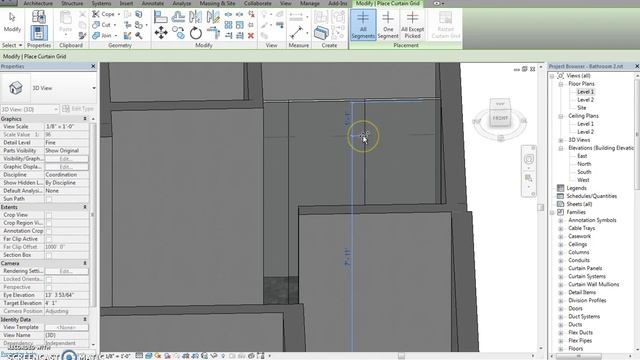The image size is (640, 360).
Task: Toggle Far Clip Active checkbox
Action: tap(49, 239)
